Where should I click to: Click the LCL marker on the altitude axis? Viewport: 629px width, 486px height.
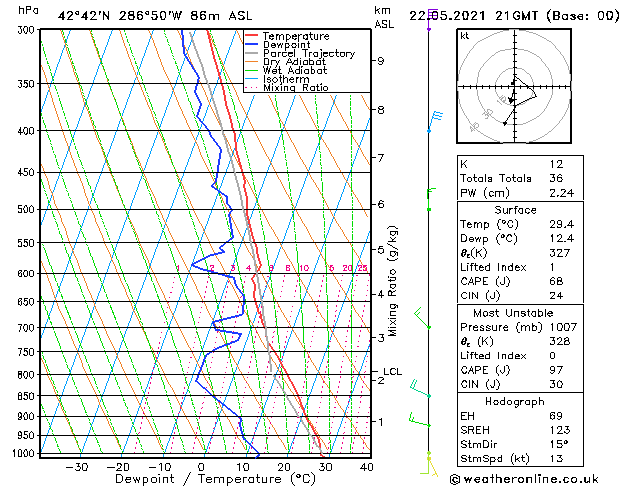pyautogui.click(x=392, y=372)
